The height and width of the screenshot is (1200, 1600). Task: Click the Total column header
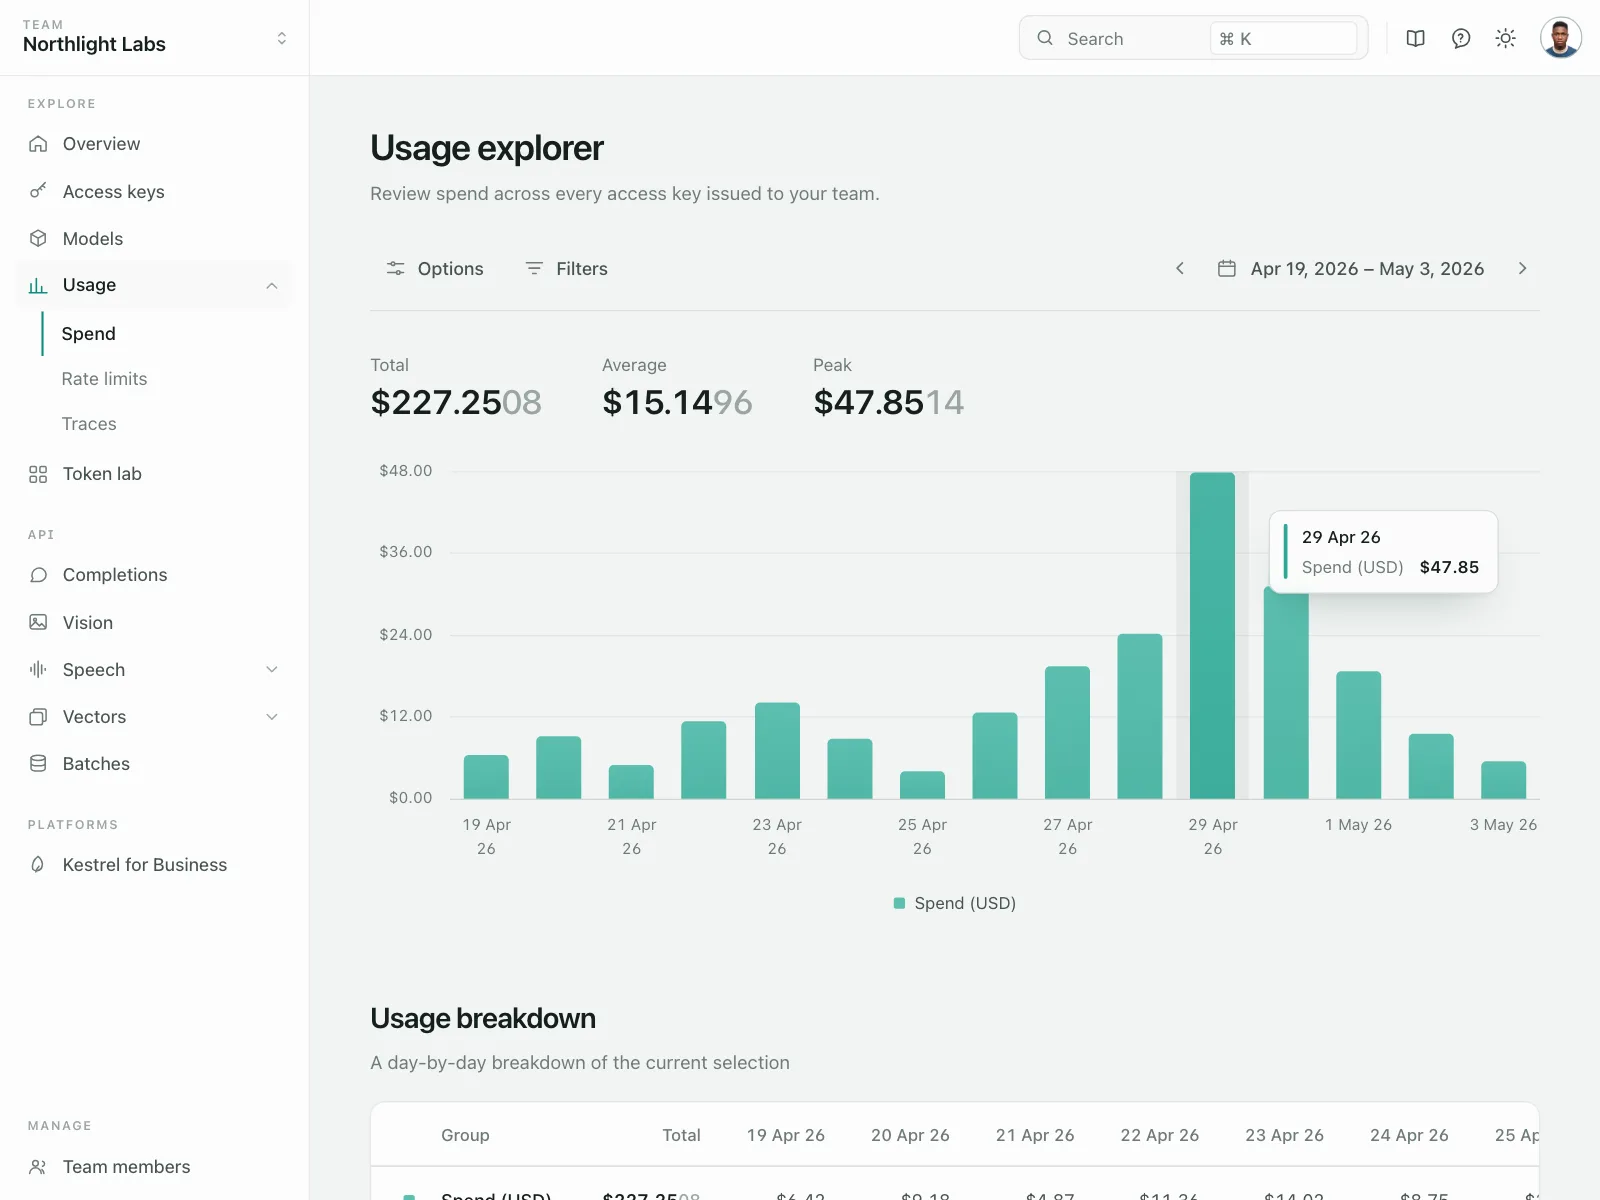coord(681,1135)
